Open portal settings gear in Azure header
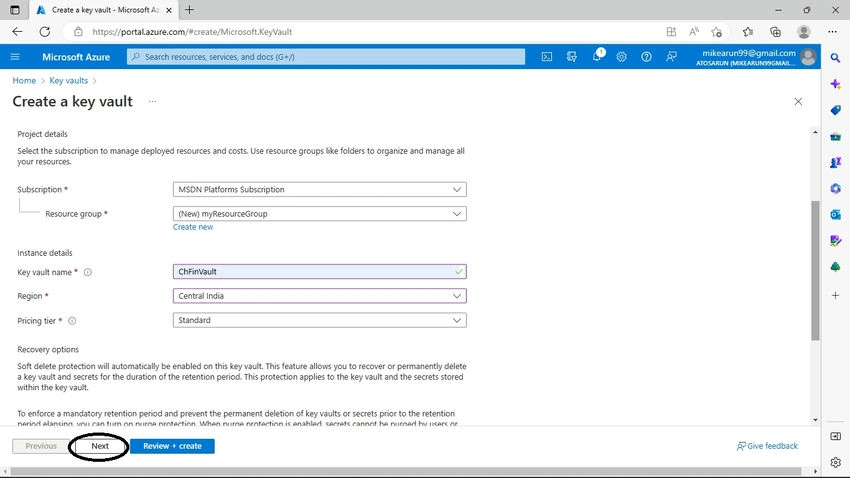The width and height of the screenshot is (850, 478). coord(621,56)
